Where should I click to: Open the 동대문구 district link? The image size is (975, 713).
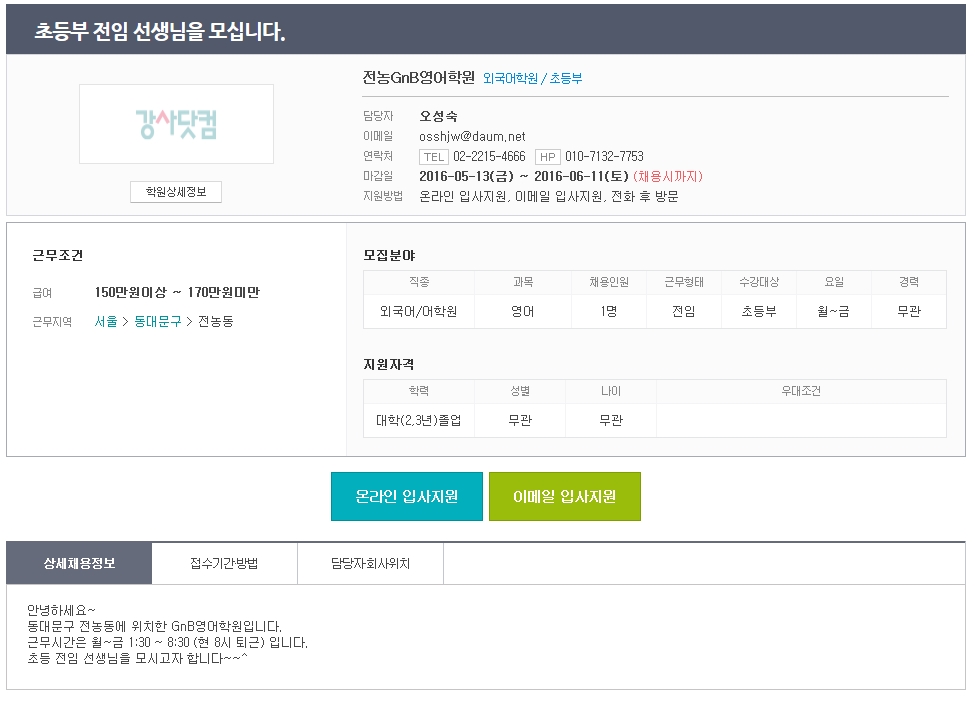(x=158, y=321)
